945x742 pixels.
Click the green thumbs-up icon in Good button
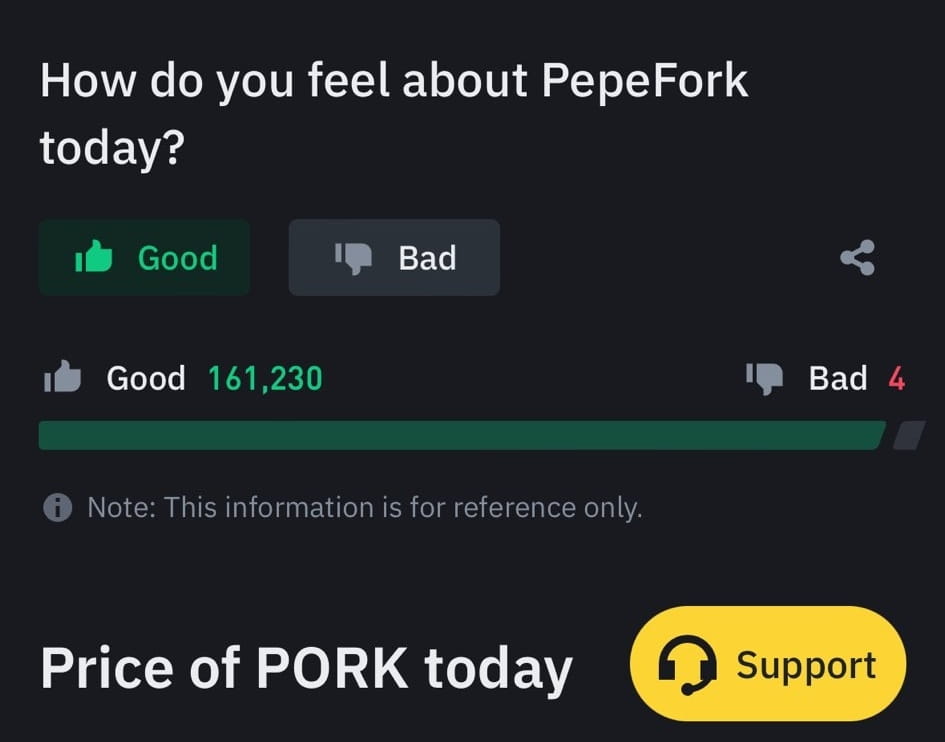[94, 258]
